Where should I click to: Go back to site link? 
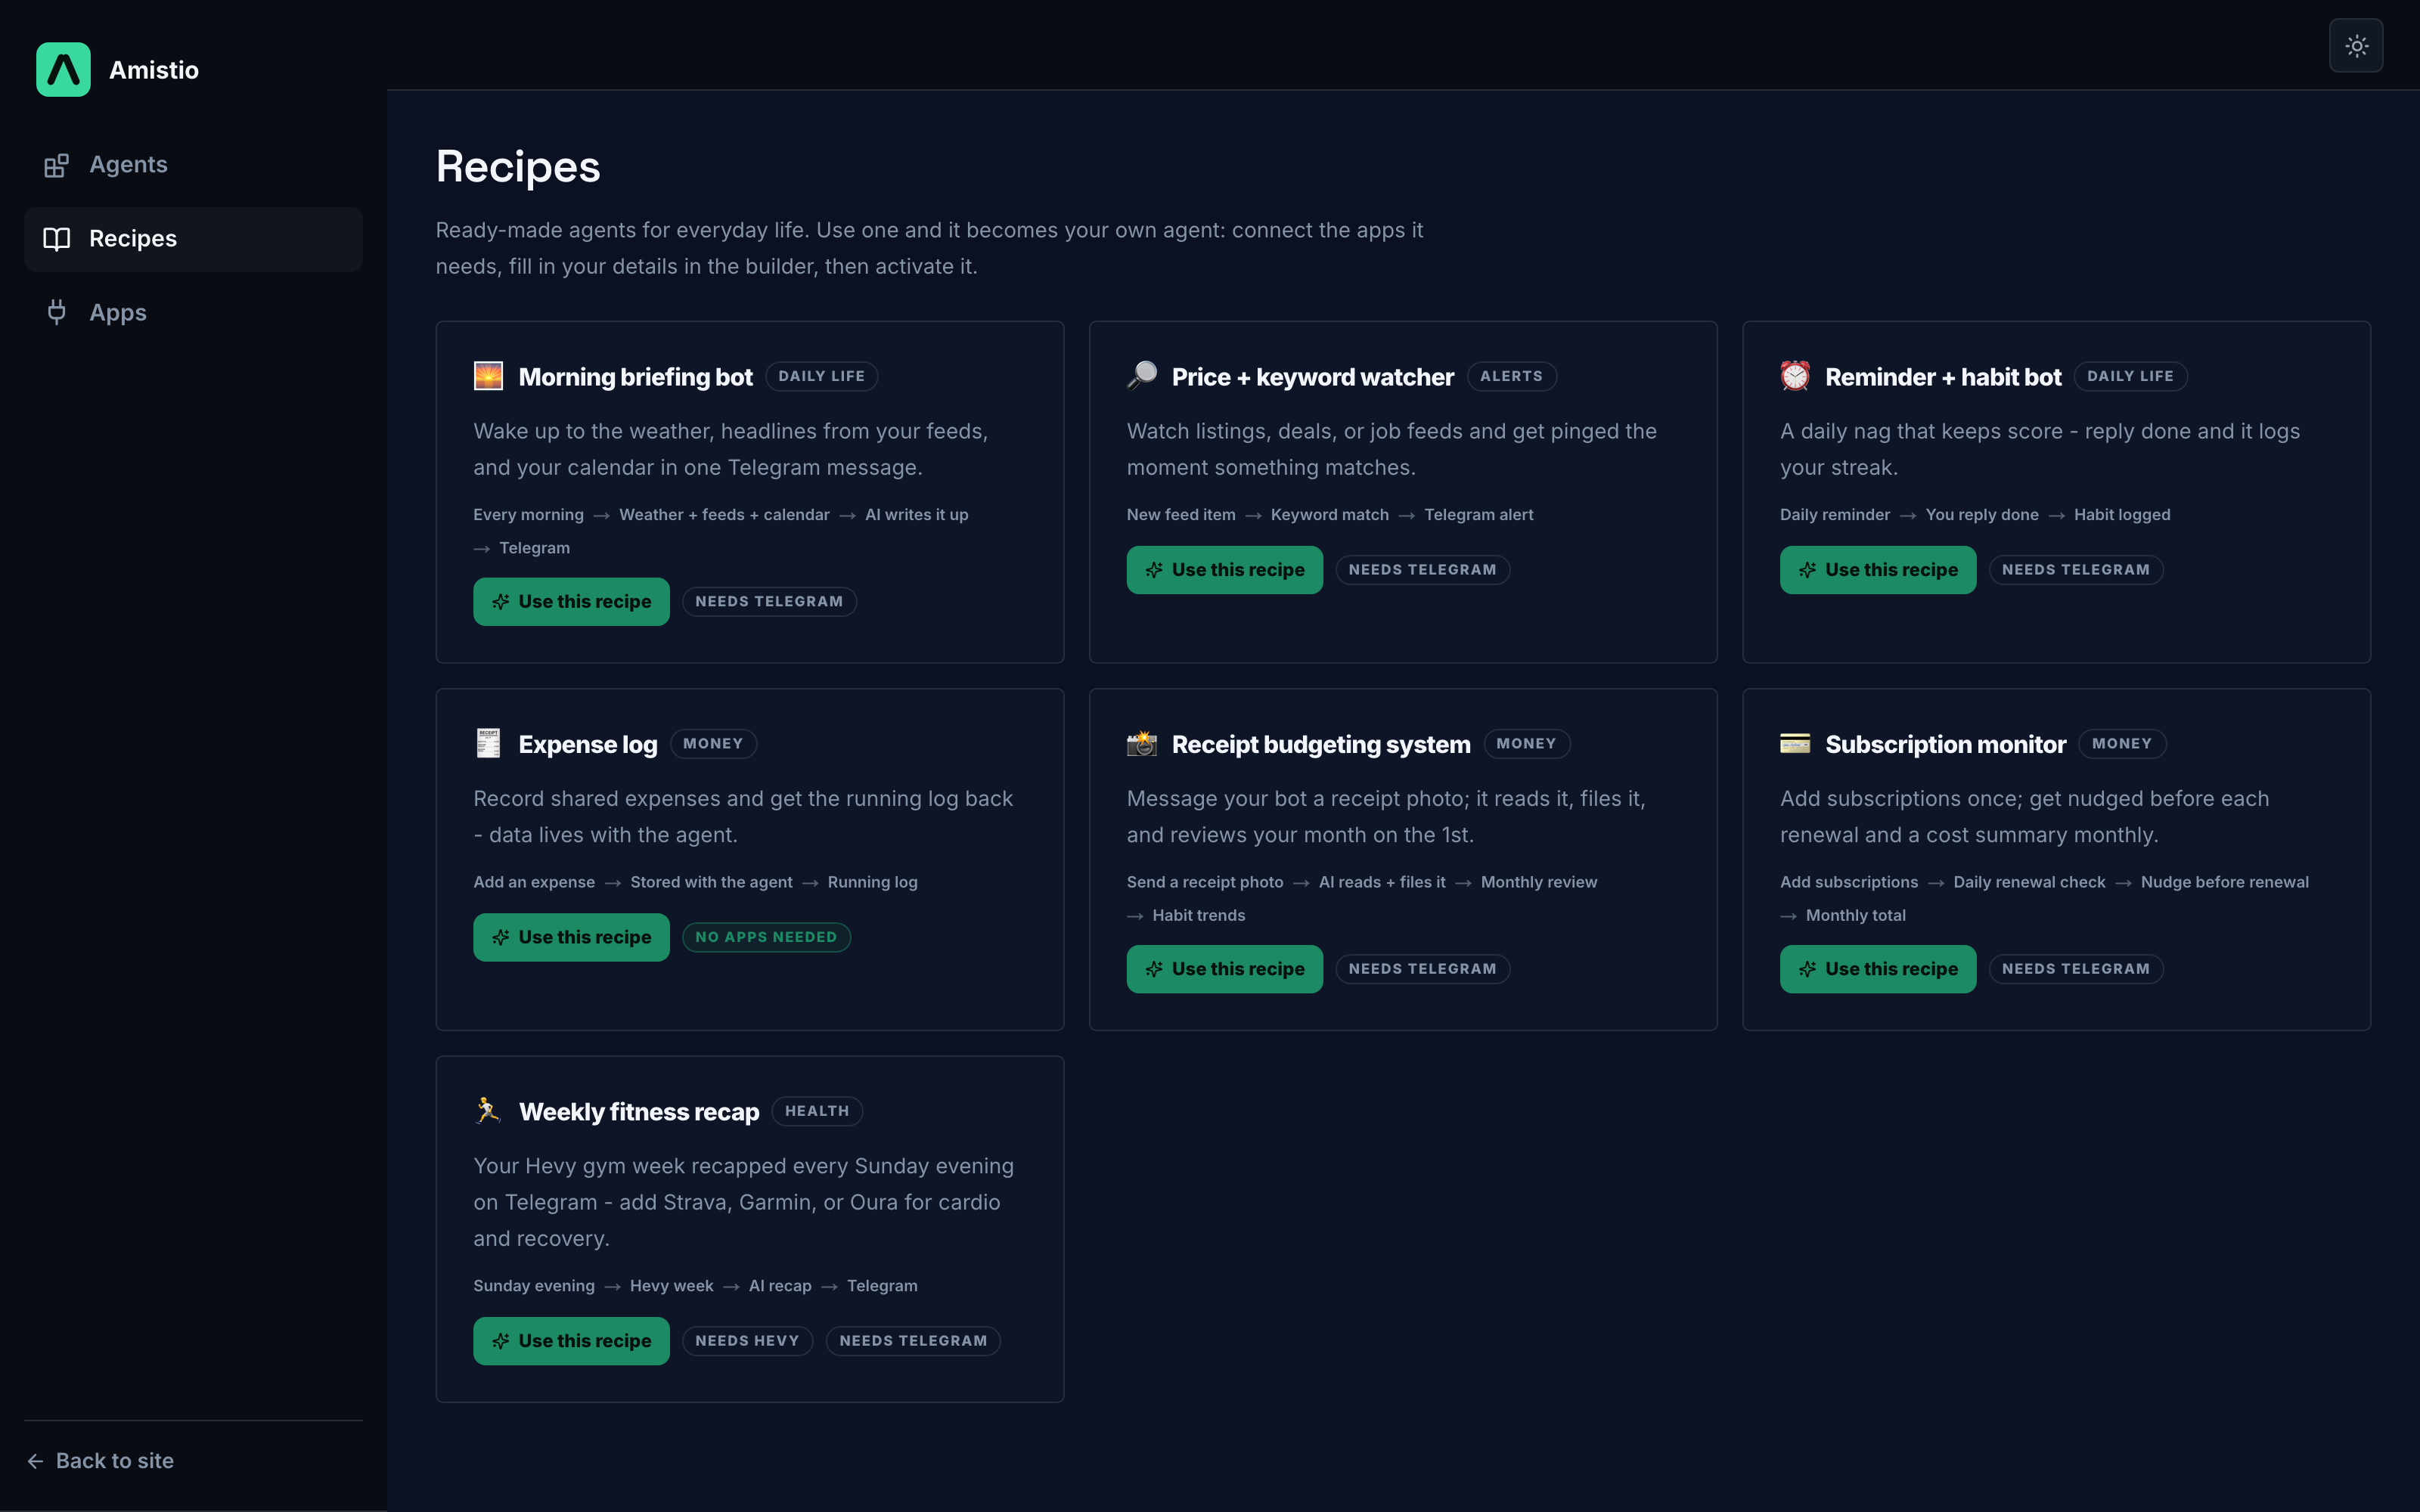click(x=100, y=1461)
